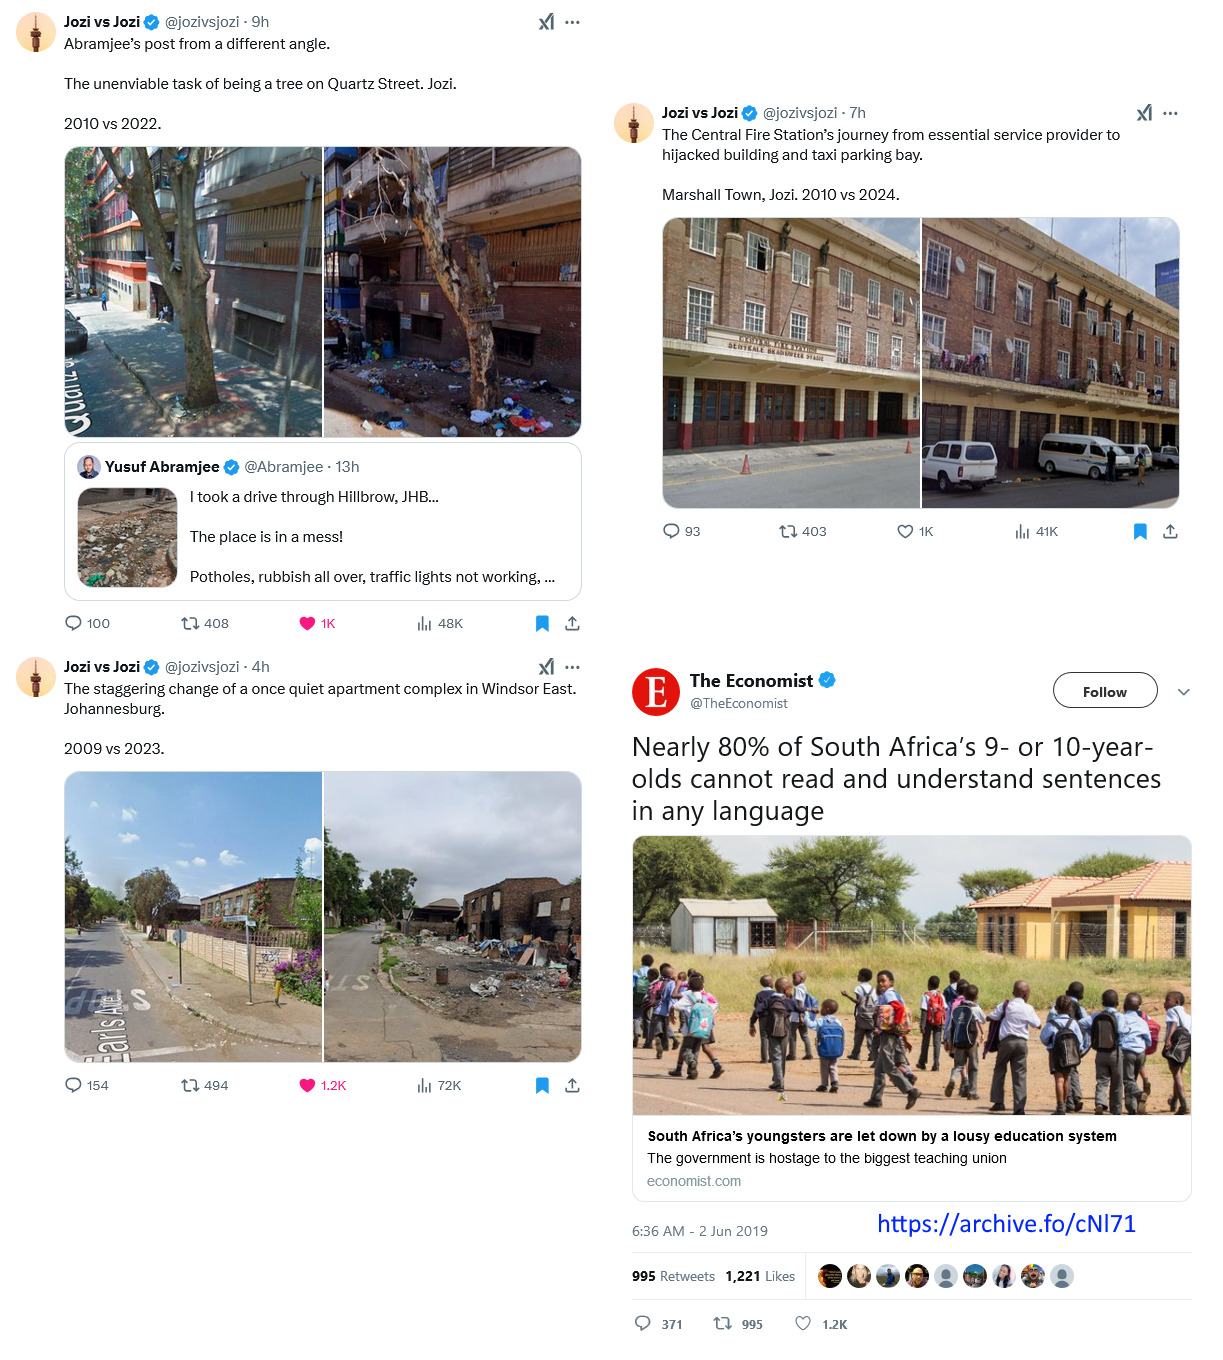
Task: Open 1,221 Likes list
Action: (x=760, y=1276)
